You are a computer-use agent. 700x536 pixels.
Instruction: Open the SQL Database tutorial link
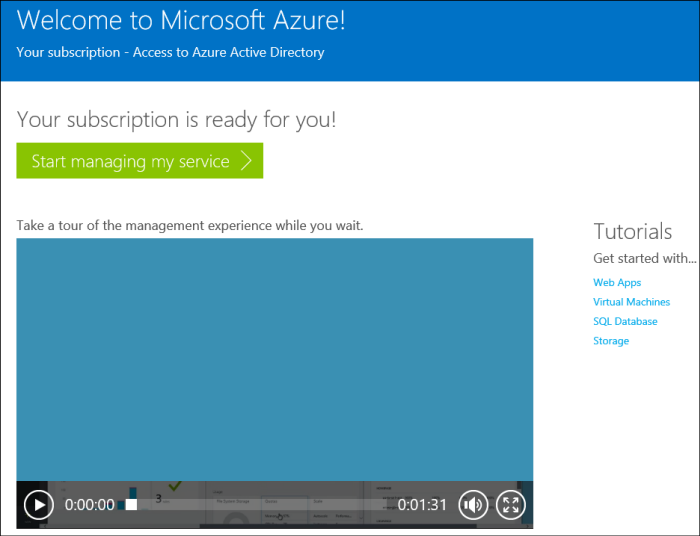[x=625, y=321]
